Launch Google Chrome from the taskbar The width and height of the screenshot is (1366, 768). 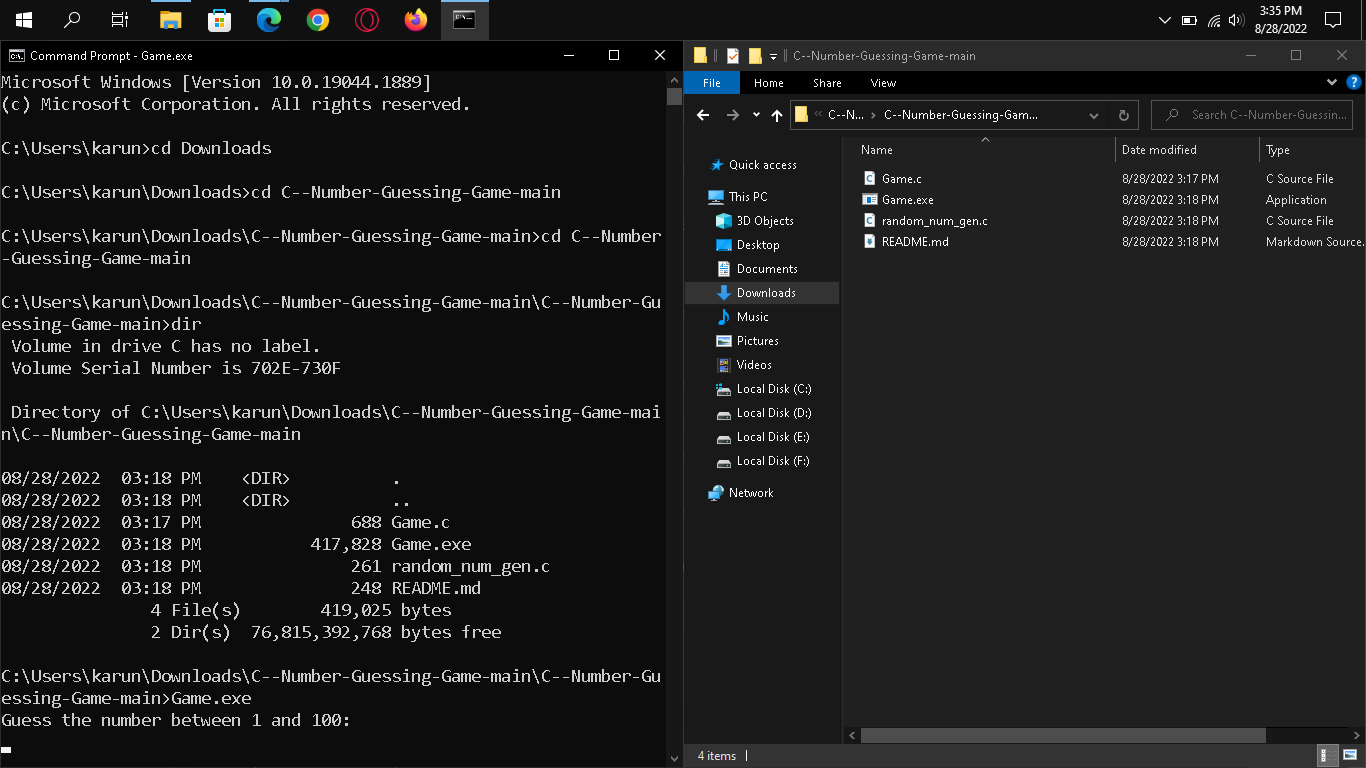point(317,20)
